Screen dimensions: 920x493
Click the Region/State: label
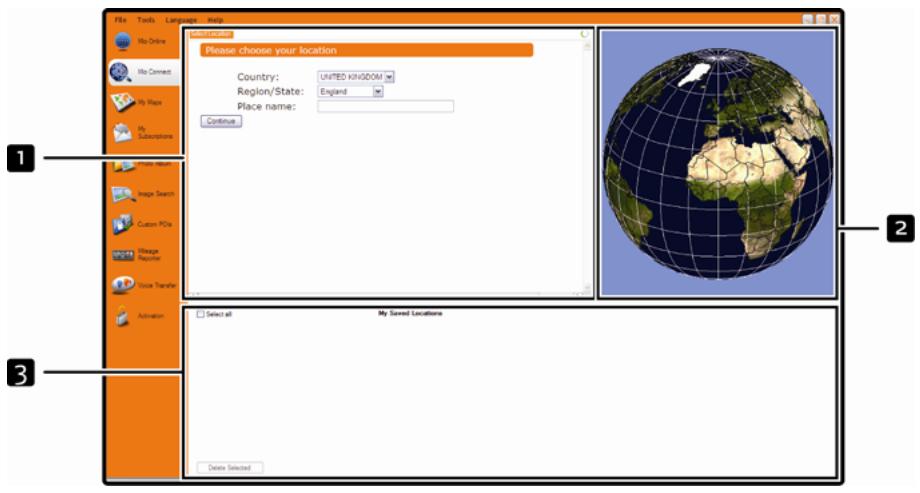point(270,92)
